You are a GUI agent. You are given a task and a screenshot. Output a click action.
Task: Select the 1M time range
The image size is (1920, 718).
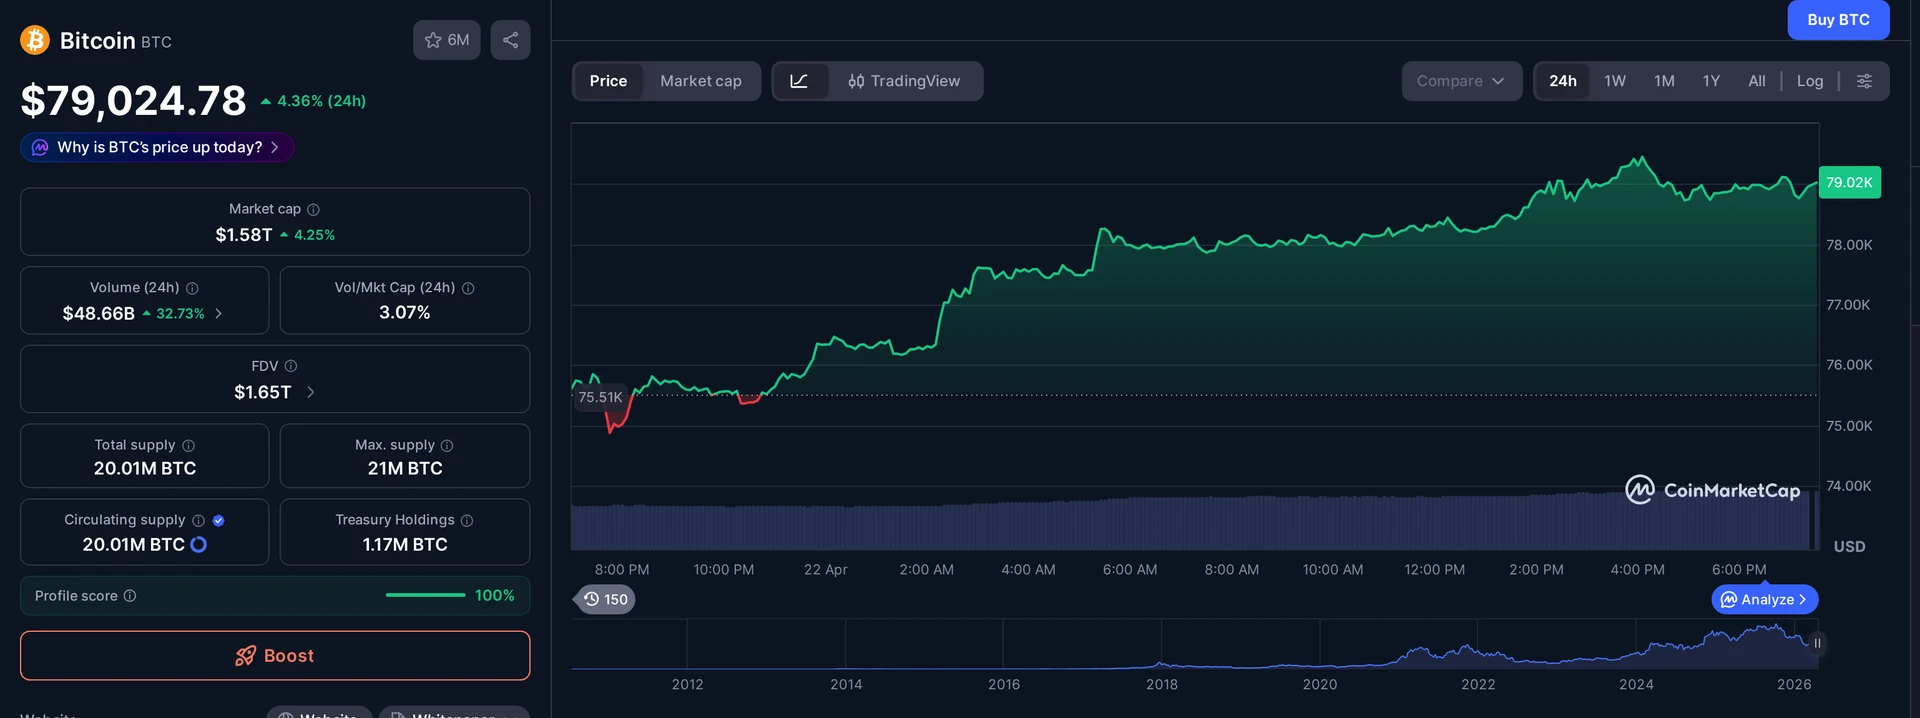point(1664,81)
